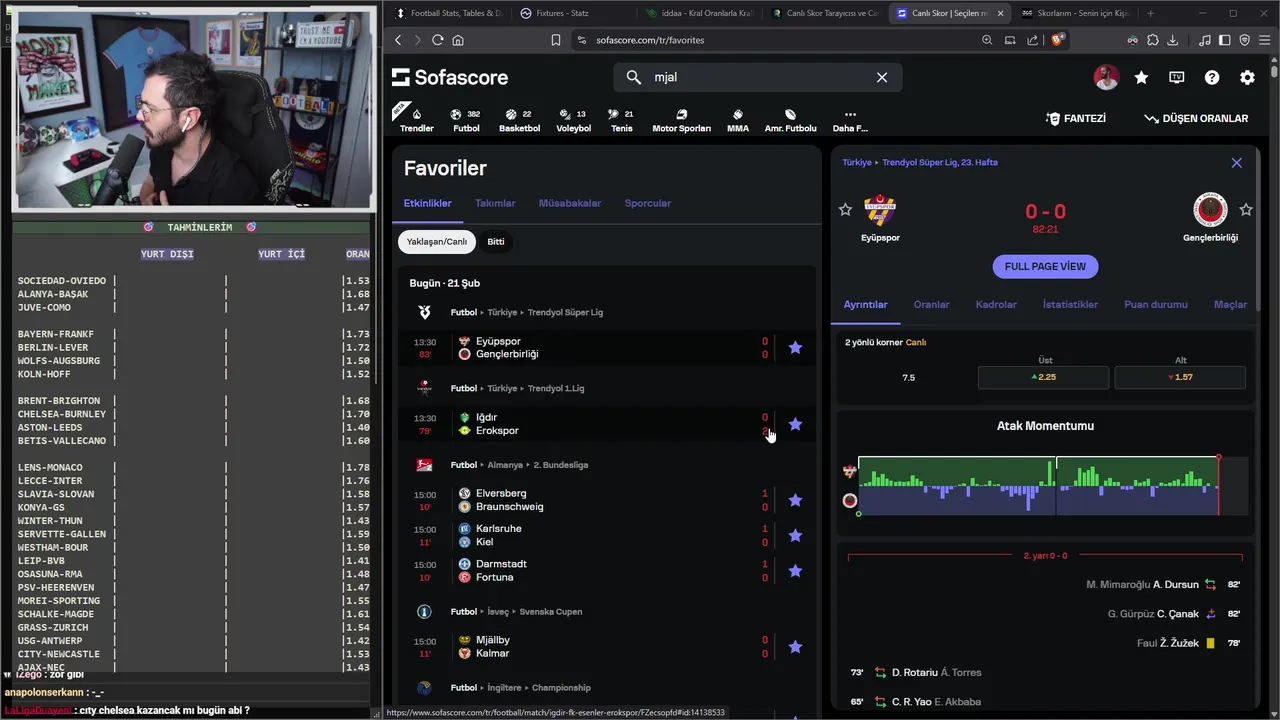
Task: Open the Sofascore settings gear
Action: tap(1247, 77)
